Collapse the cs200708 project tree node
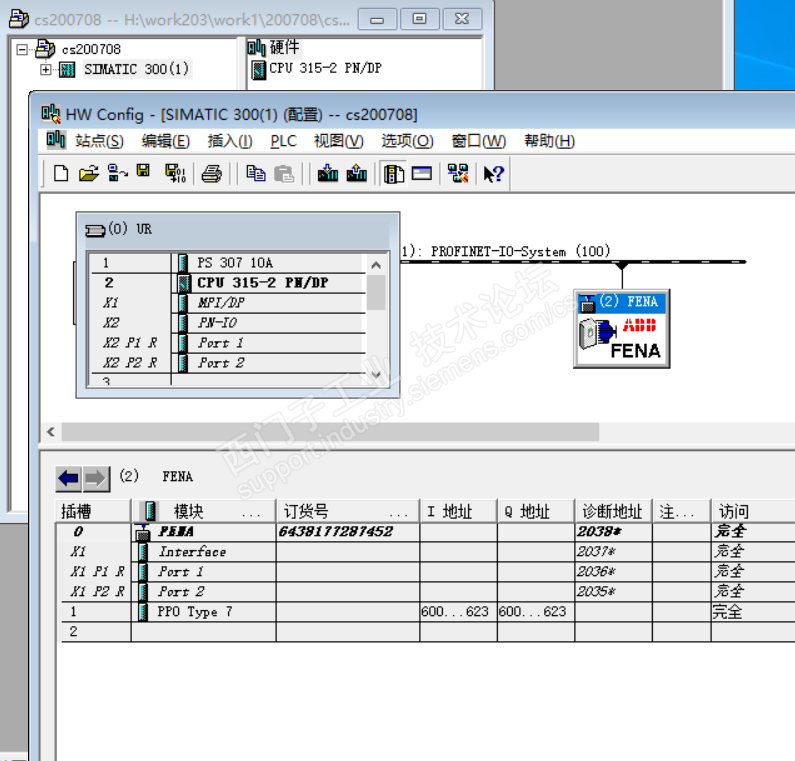The width and height of the screenshot is (795, 761). click(22, 49)
